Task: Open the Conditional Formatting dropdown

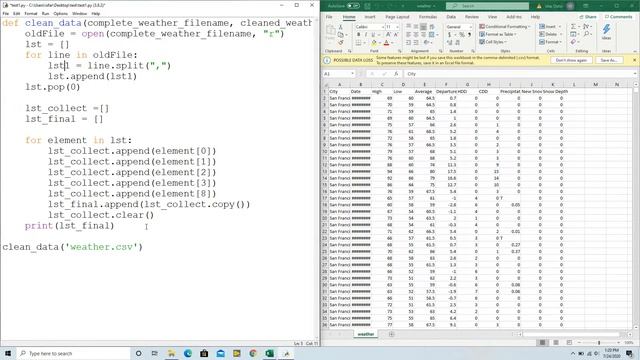Action: [x=505, y=27]
